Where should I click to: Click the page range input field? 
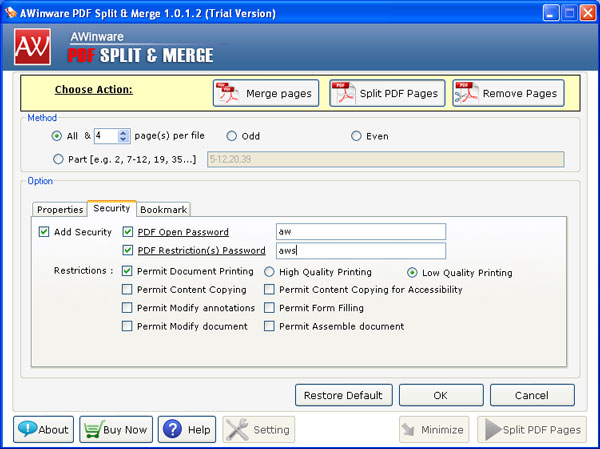click(x=386, y=159)
